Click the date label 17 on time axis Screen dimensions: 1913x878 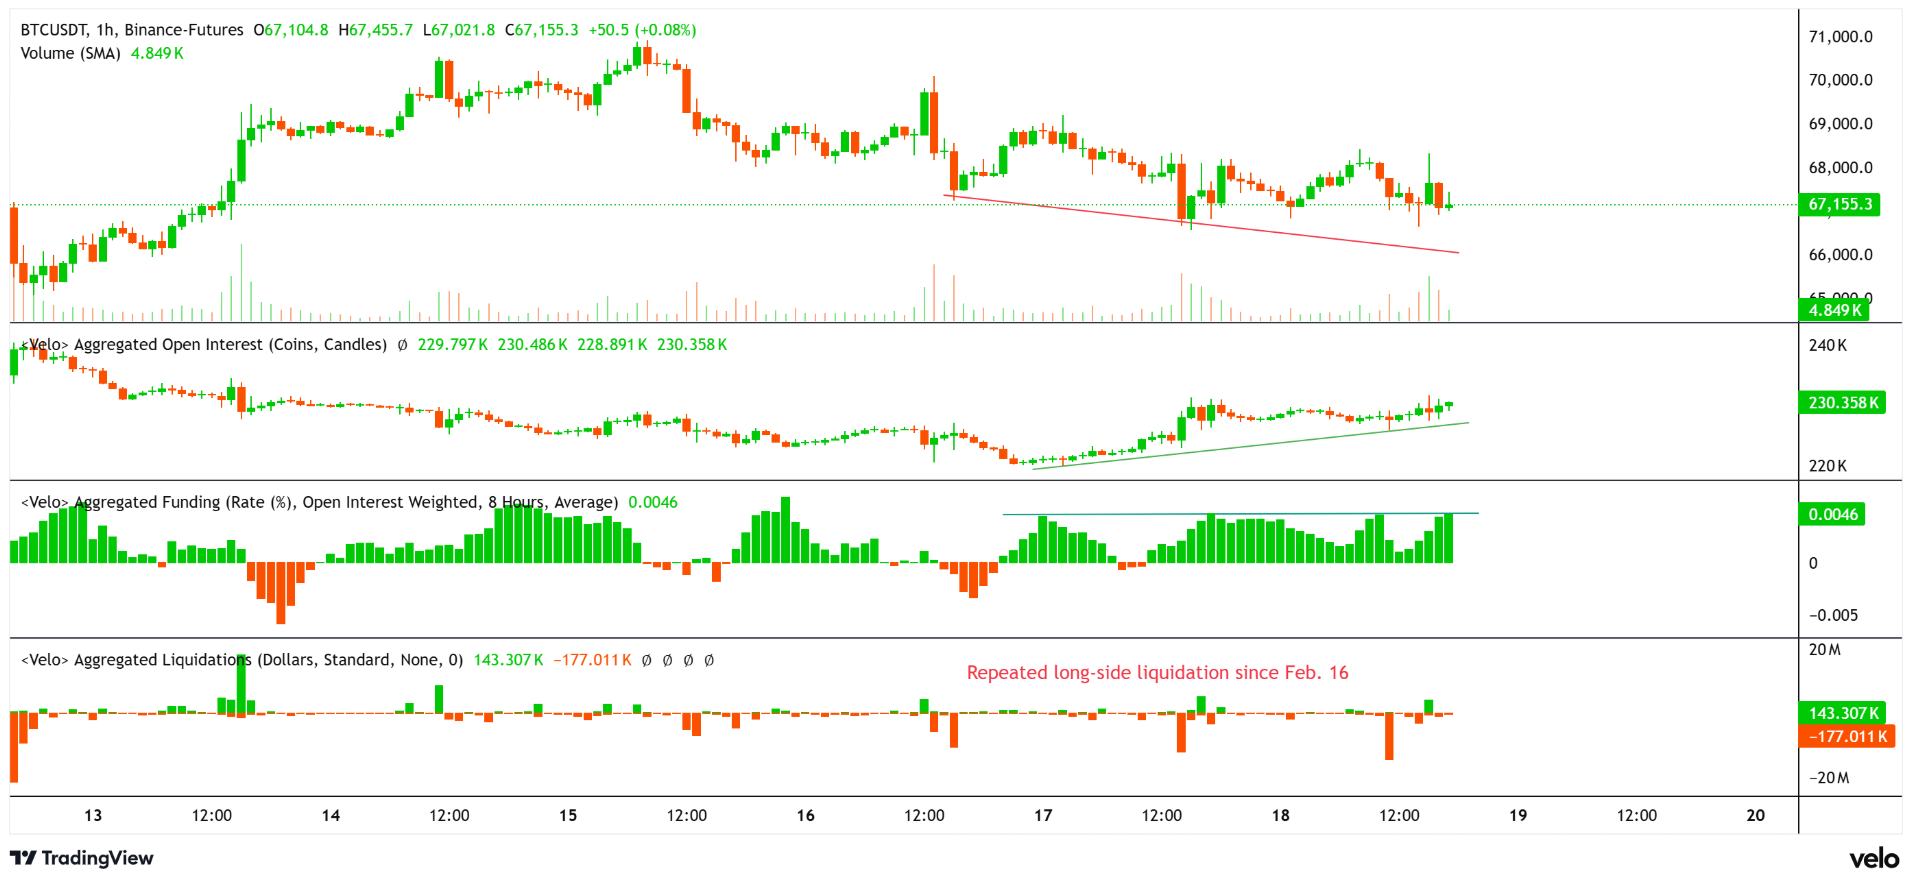[1043, 816]
